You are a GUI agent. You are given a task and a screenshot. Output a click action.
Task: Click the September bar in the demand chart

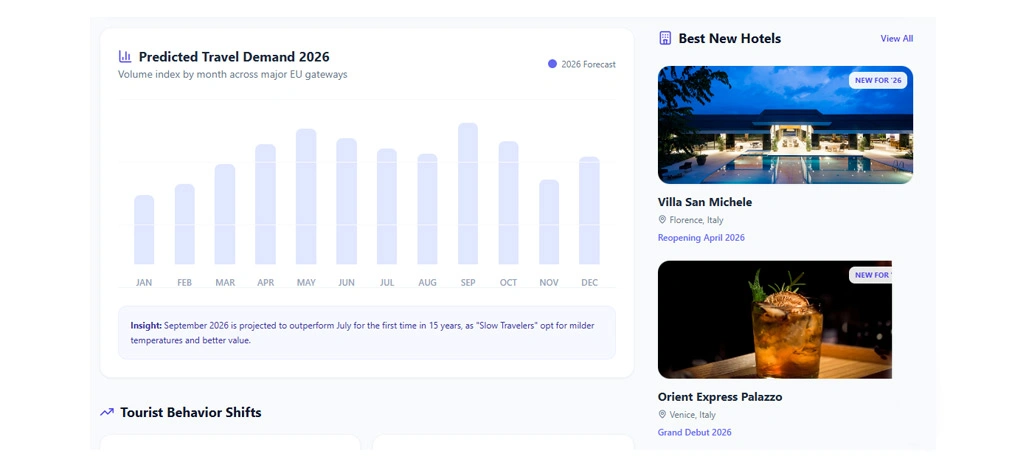click(x=468, y=194)
